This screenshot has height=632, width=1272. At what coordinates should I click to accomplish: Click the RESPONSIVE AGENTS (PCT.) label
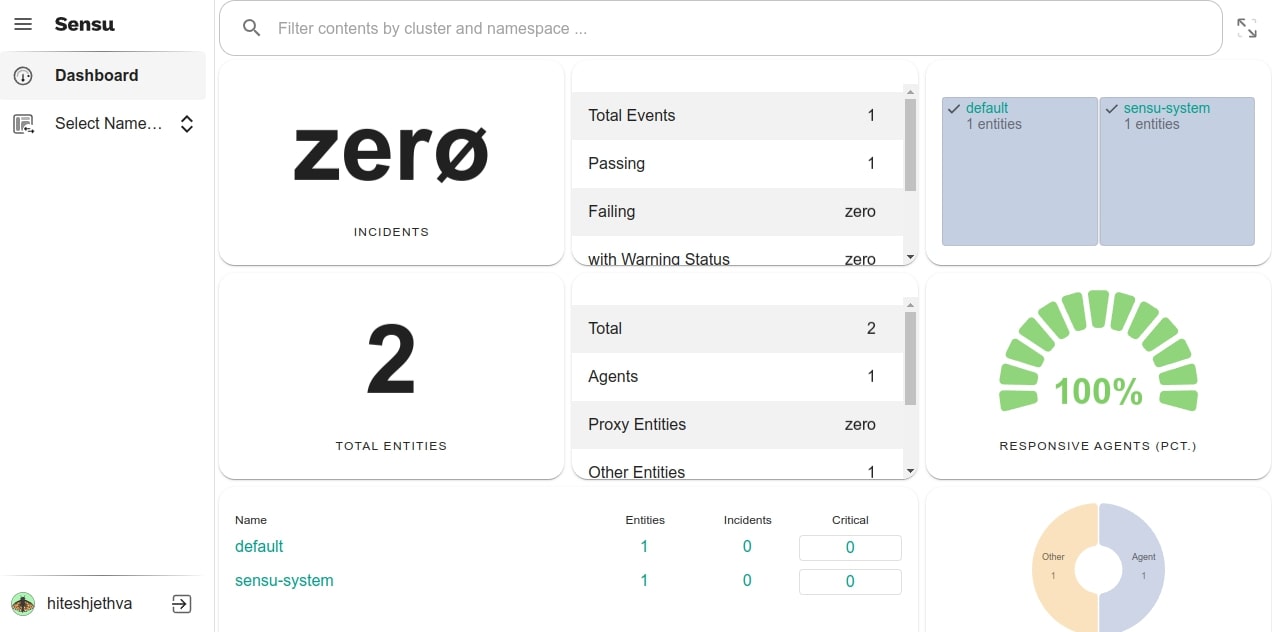(x=1098, y=446)
